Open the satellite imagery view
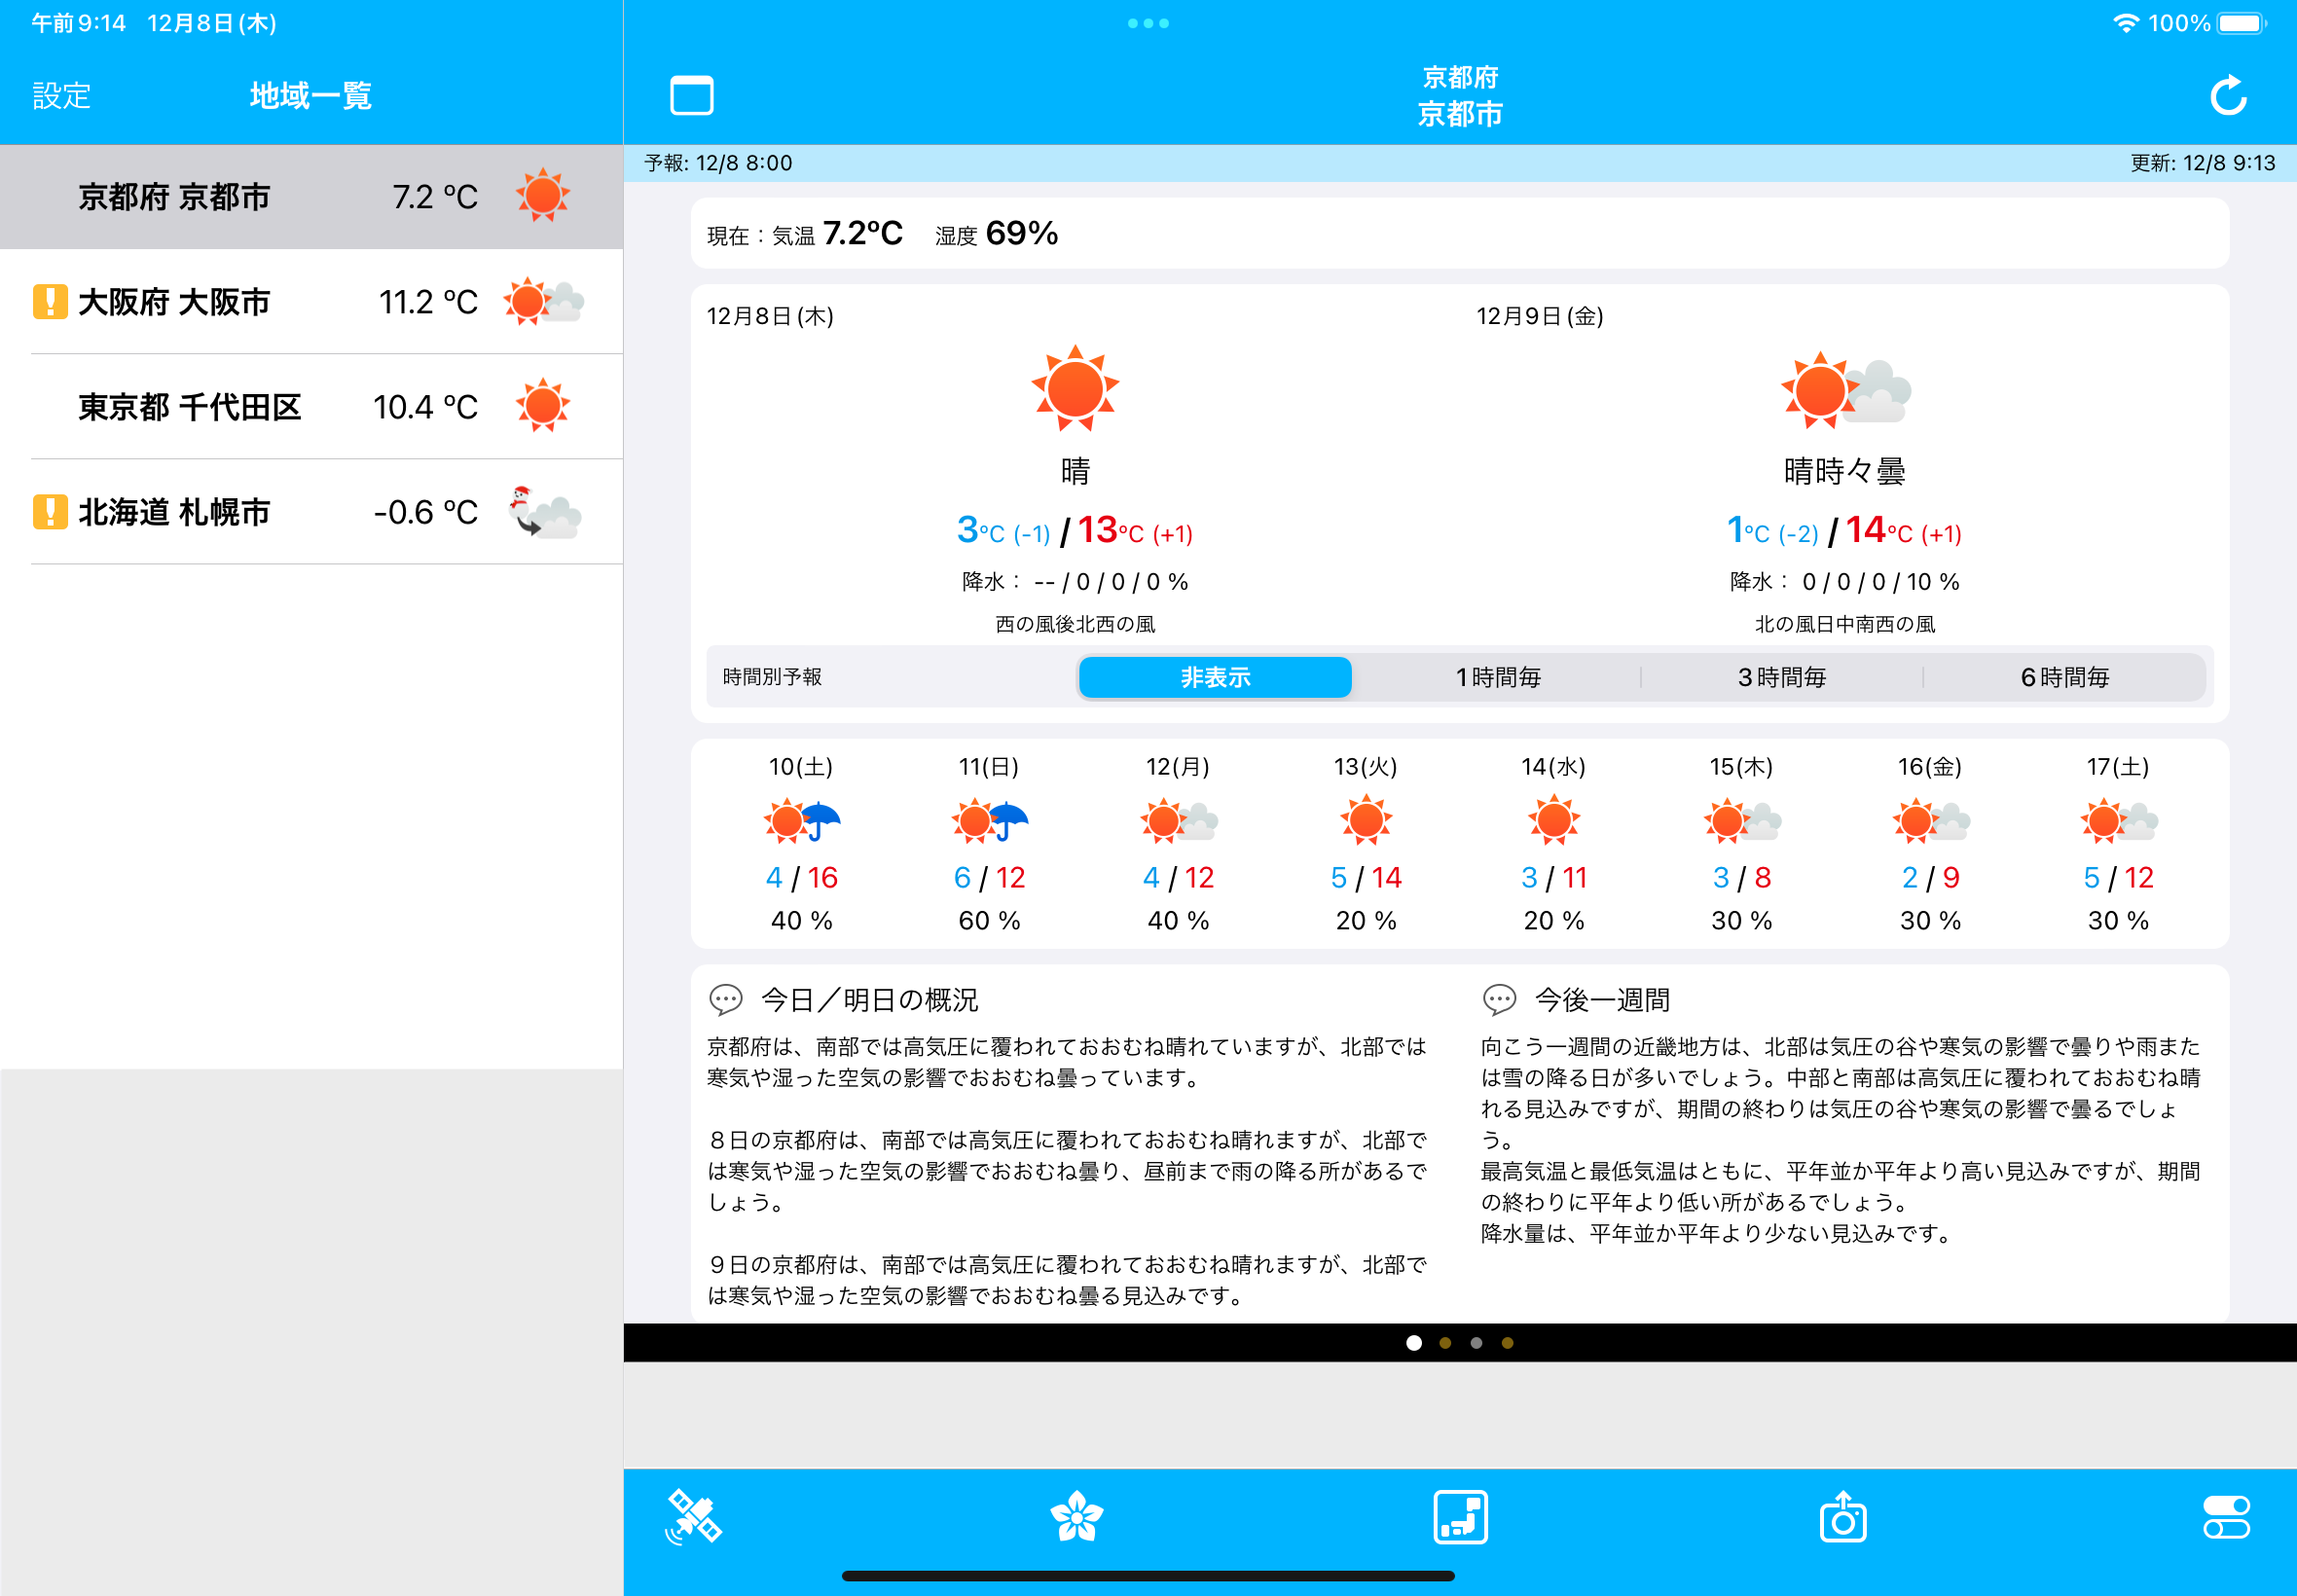Image resolution: width=2297 pixels, height=1596 pixels. (696, 1518)
